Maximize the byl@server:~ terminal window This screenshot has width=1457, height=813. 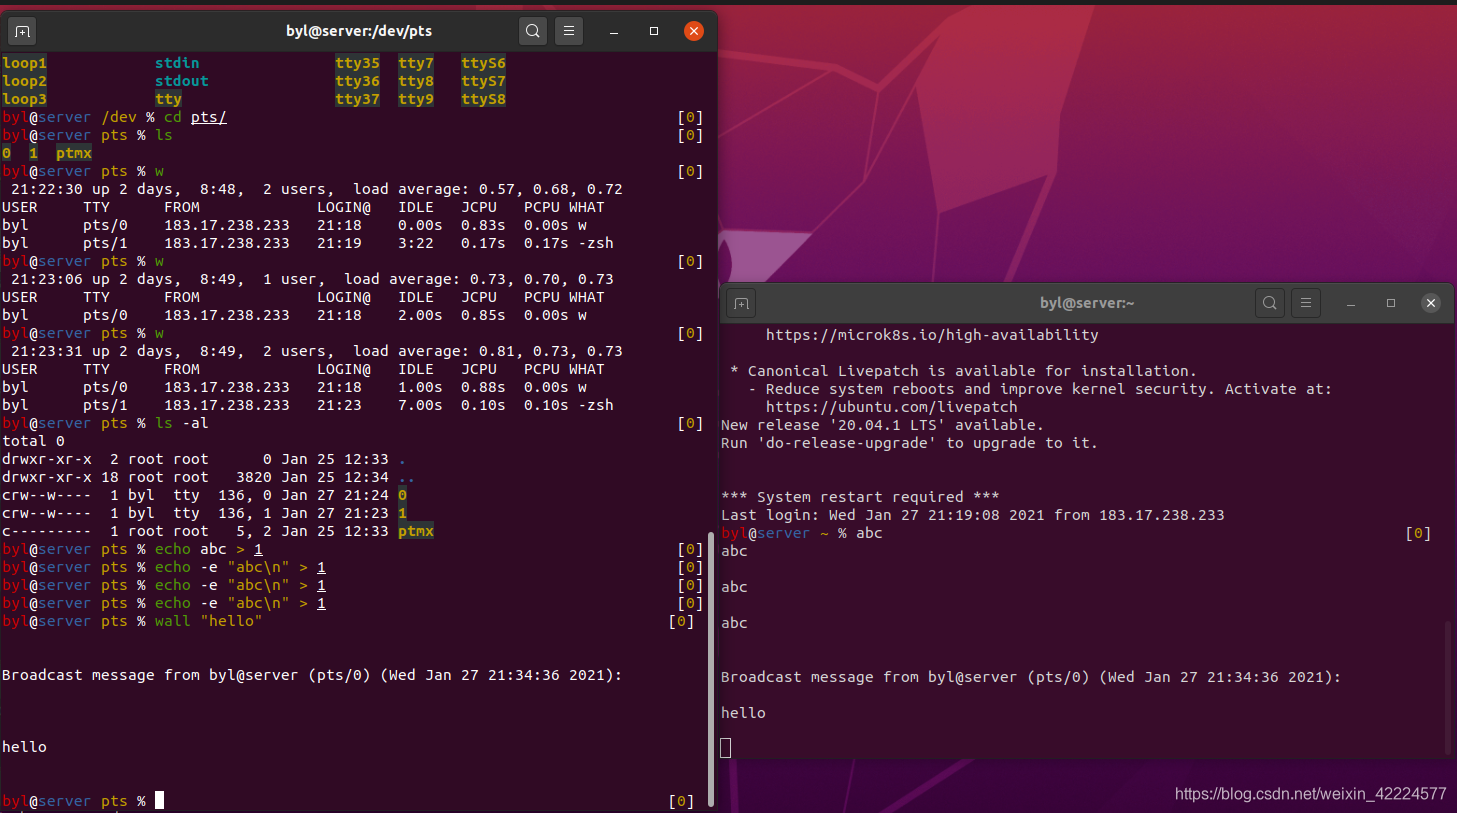tap(1391, 303)
